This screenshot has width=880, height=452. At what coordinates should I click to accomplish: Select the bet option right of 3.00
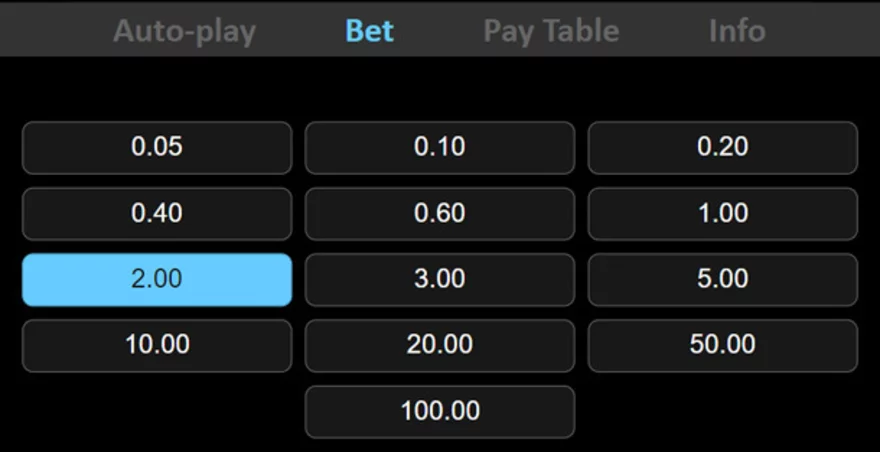tap(722, 279)
